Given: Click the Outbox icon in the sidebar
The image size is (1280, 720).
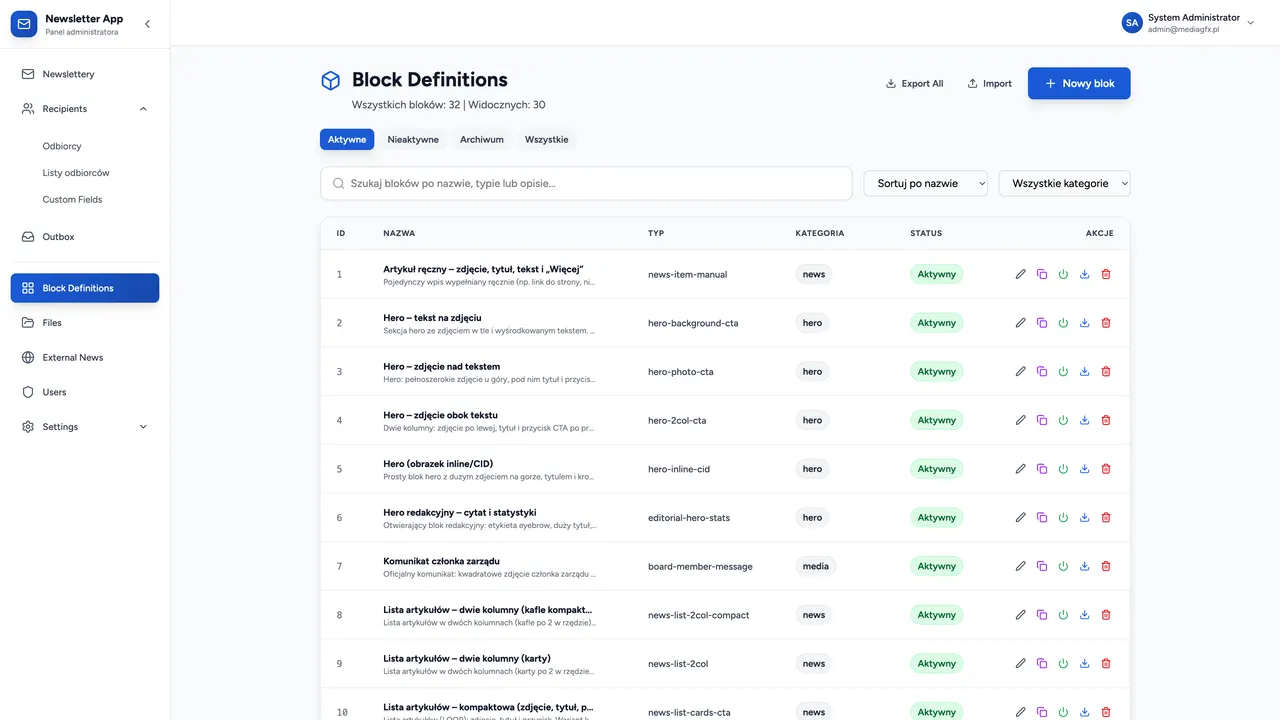Looking at the screenshot, I should 28,237.
